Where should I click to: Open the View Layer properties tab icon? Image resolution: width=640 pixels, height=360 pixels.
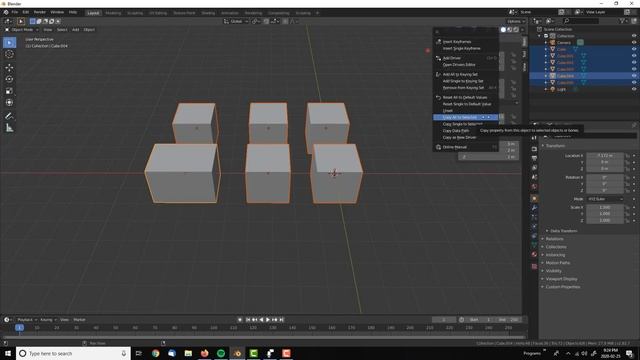(x=534, y=167)
